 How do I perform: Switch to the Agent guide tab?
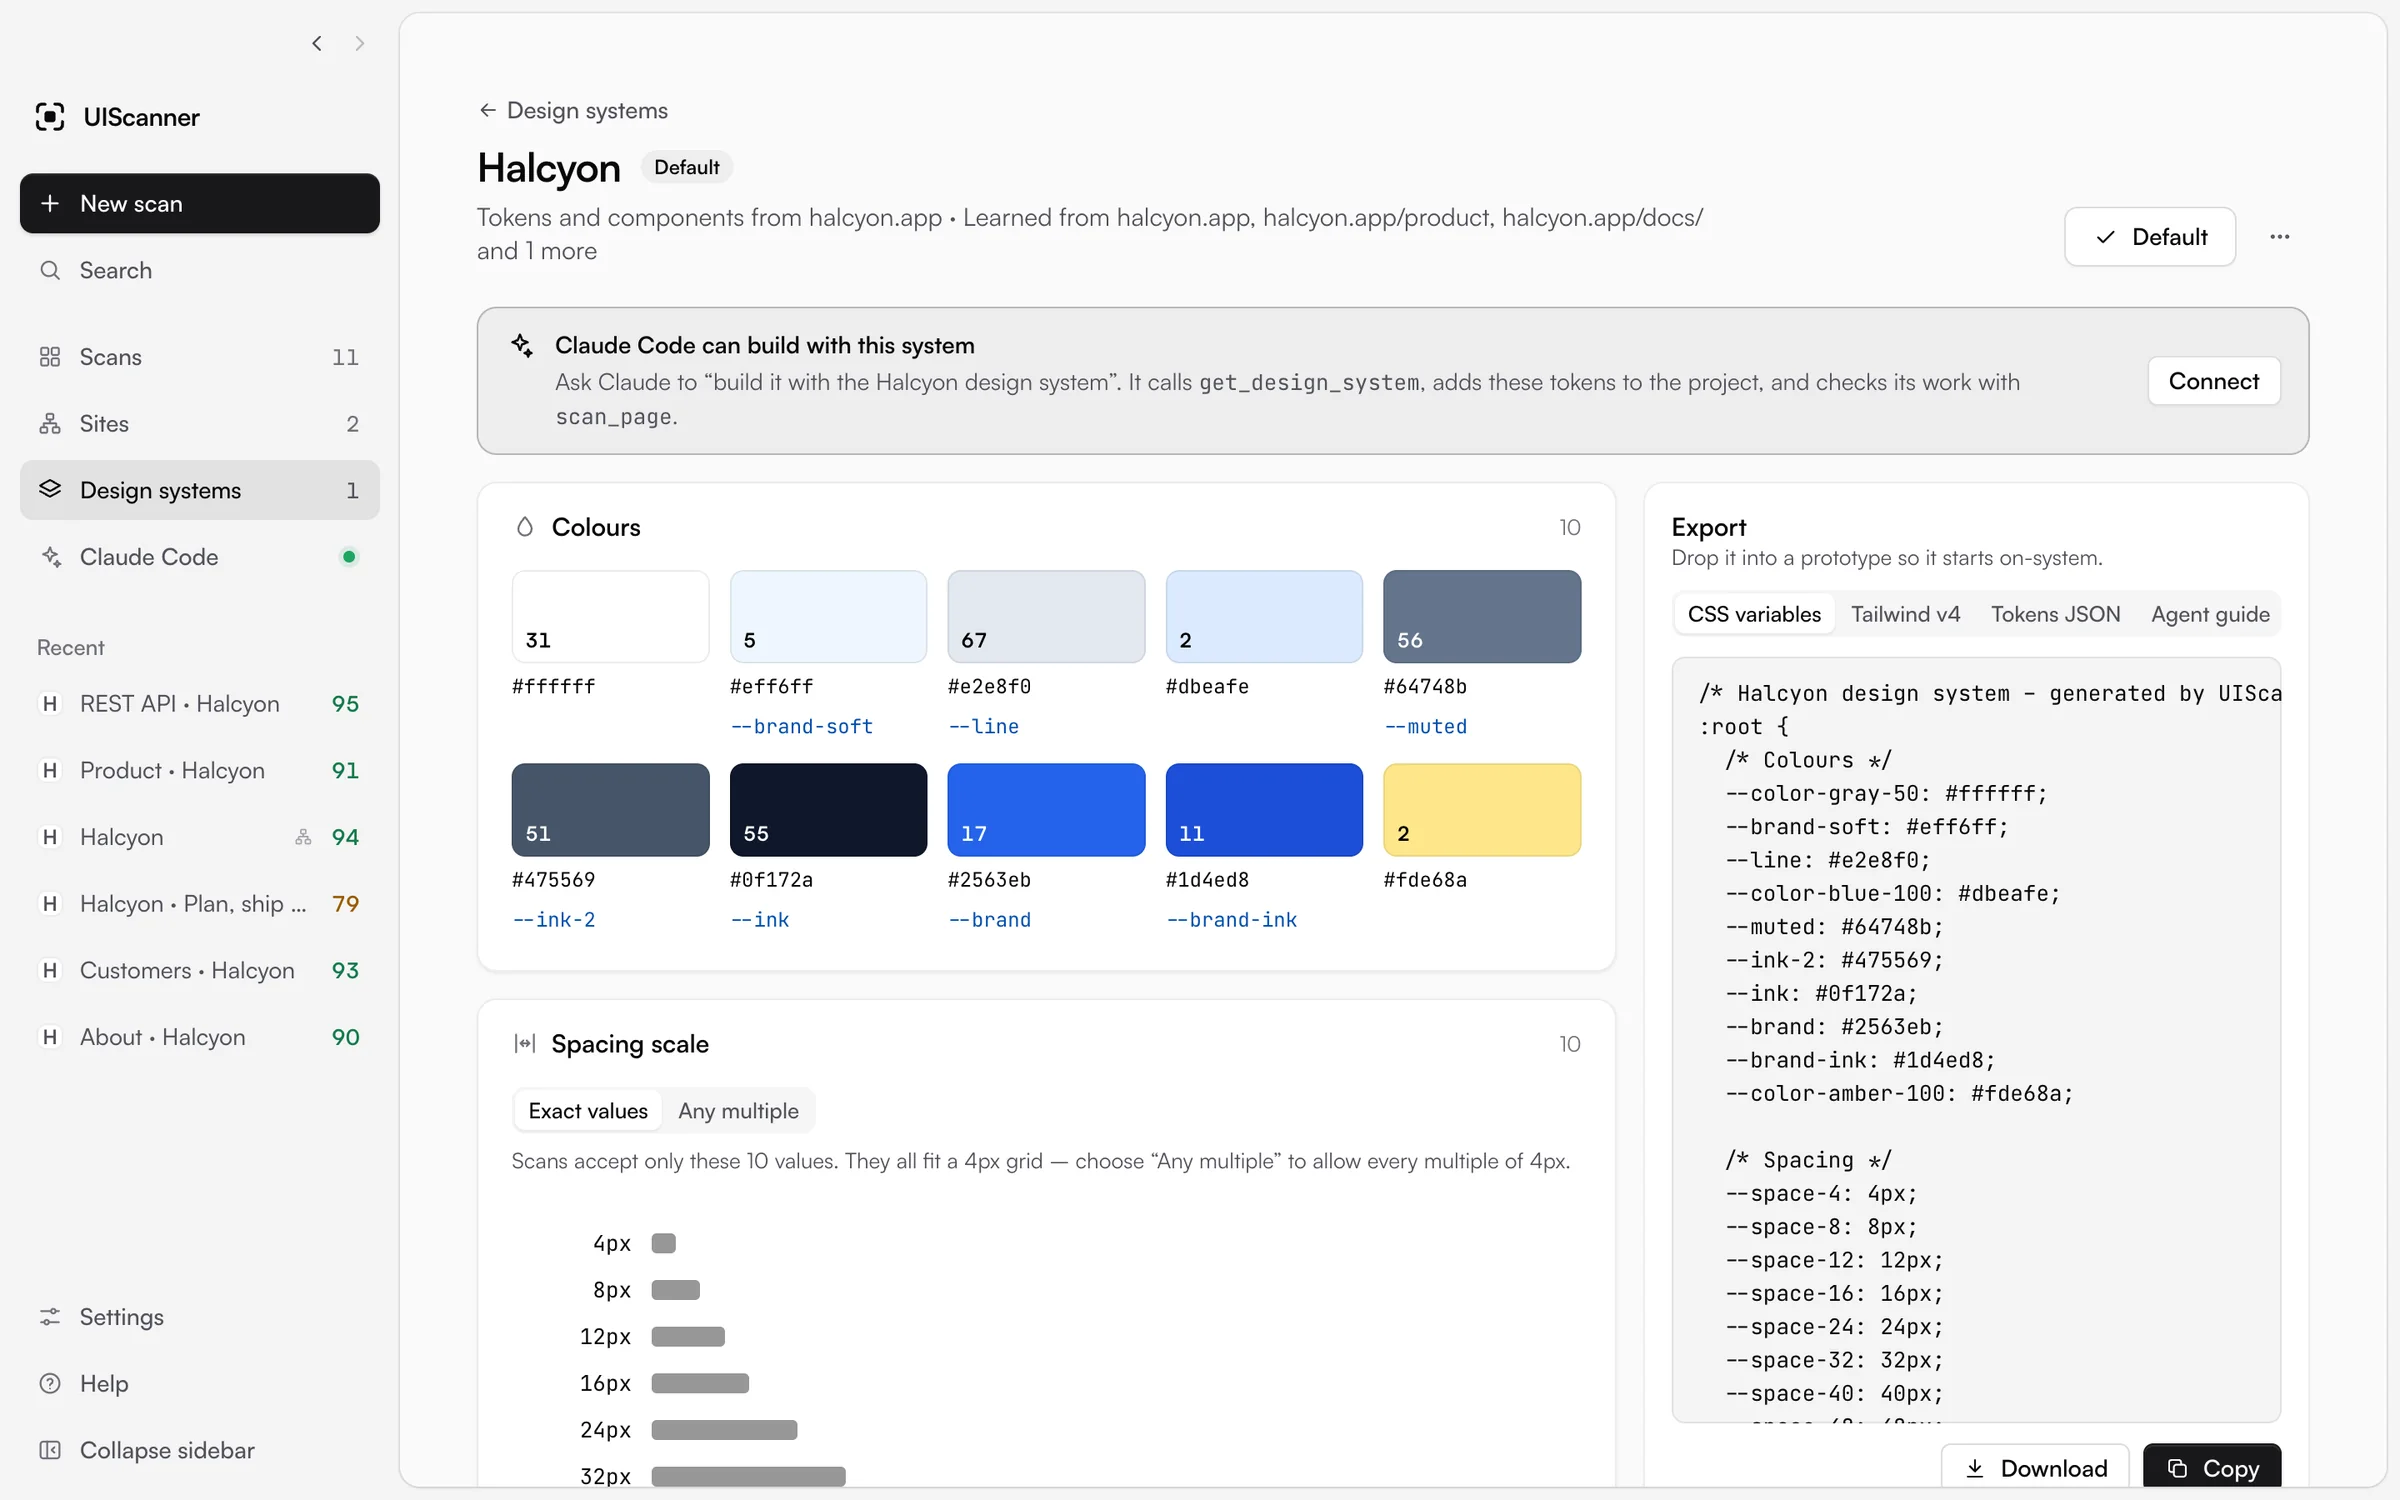[x=2210, y=614]
